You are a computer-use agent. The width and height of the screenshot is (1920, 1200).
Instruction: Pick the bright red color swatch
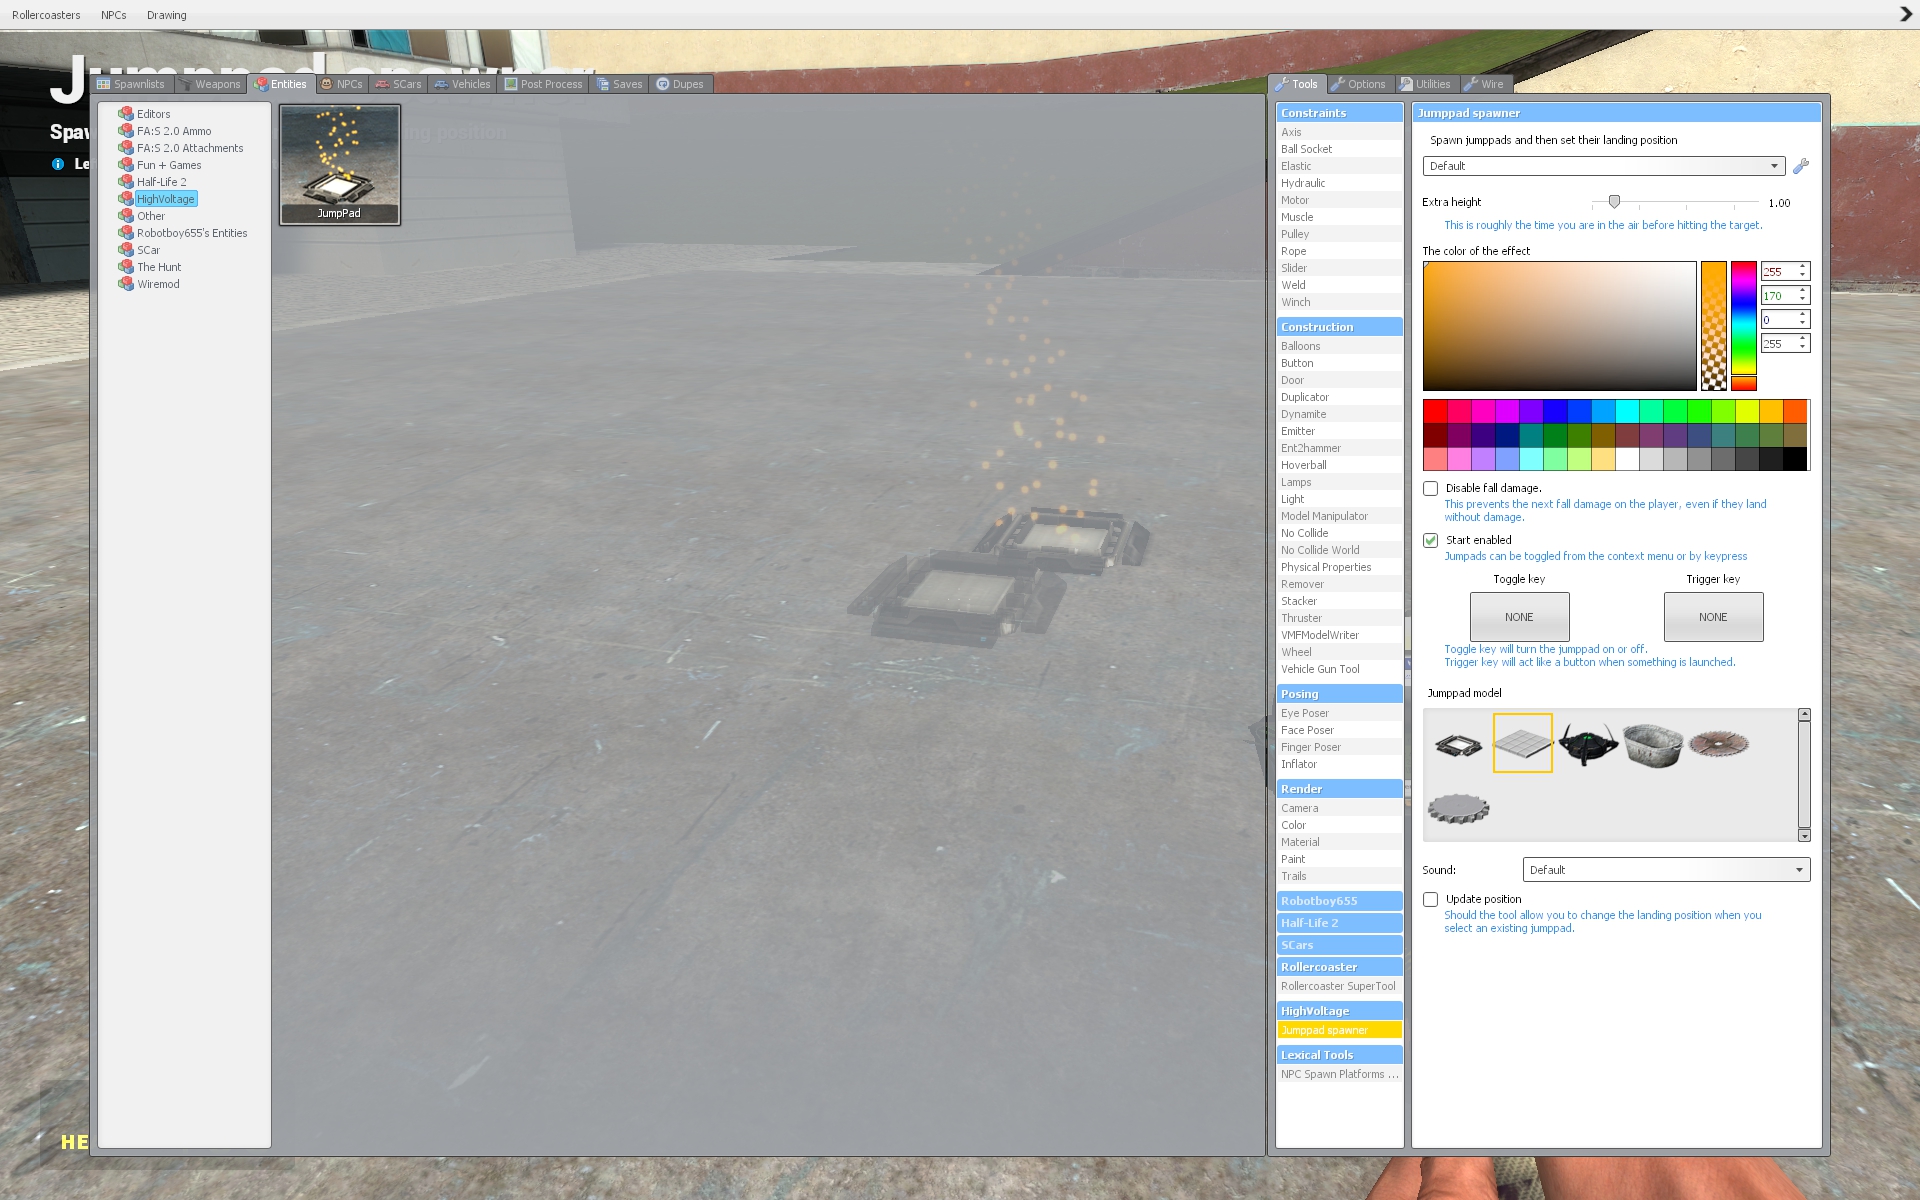coord(1435,411)
